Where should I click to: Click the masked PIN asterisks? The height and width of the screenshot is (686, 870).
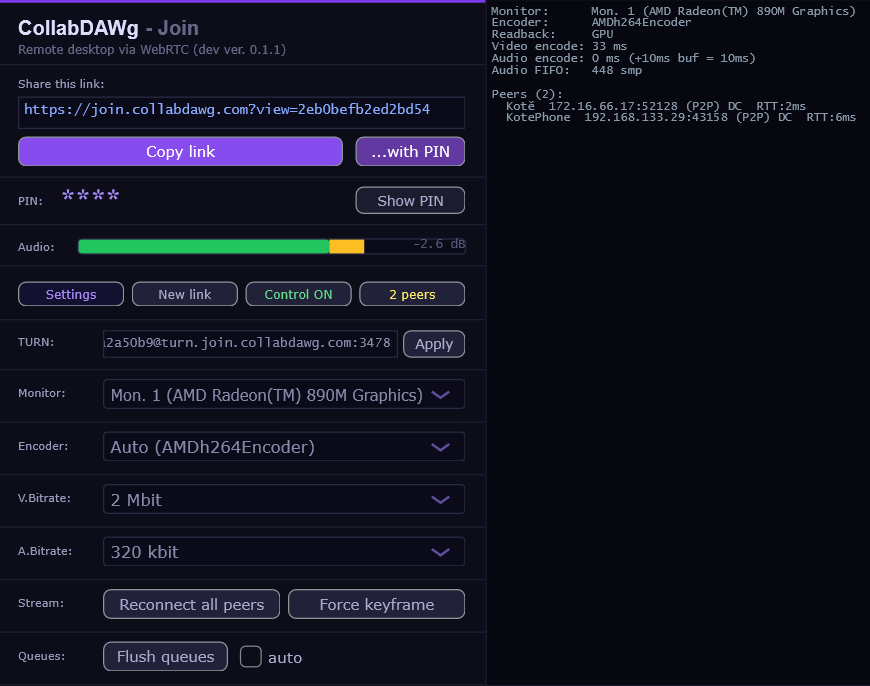click(x=90, y=195)
